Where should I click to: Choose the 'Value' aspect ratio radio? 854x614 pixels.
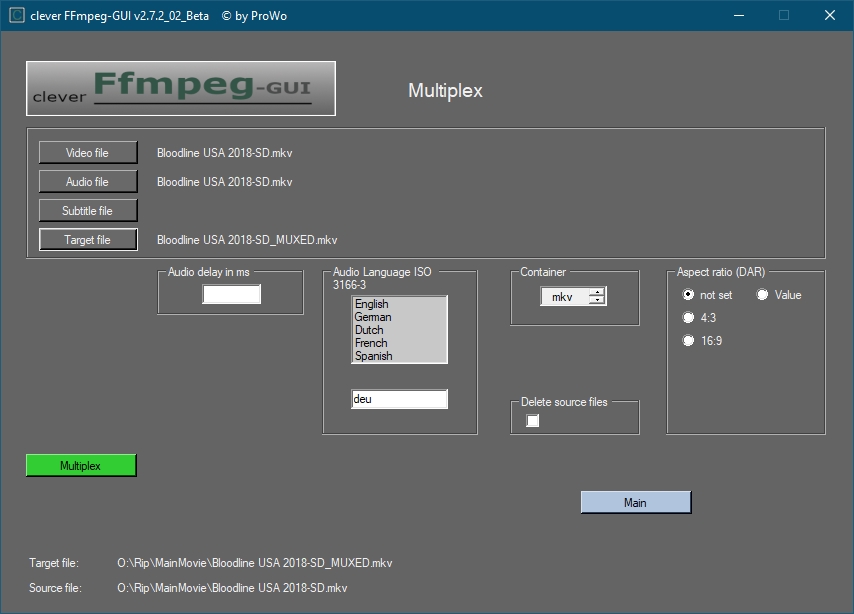tap(779, 295)
